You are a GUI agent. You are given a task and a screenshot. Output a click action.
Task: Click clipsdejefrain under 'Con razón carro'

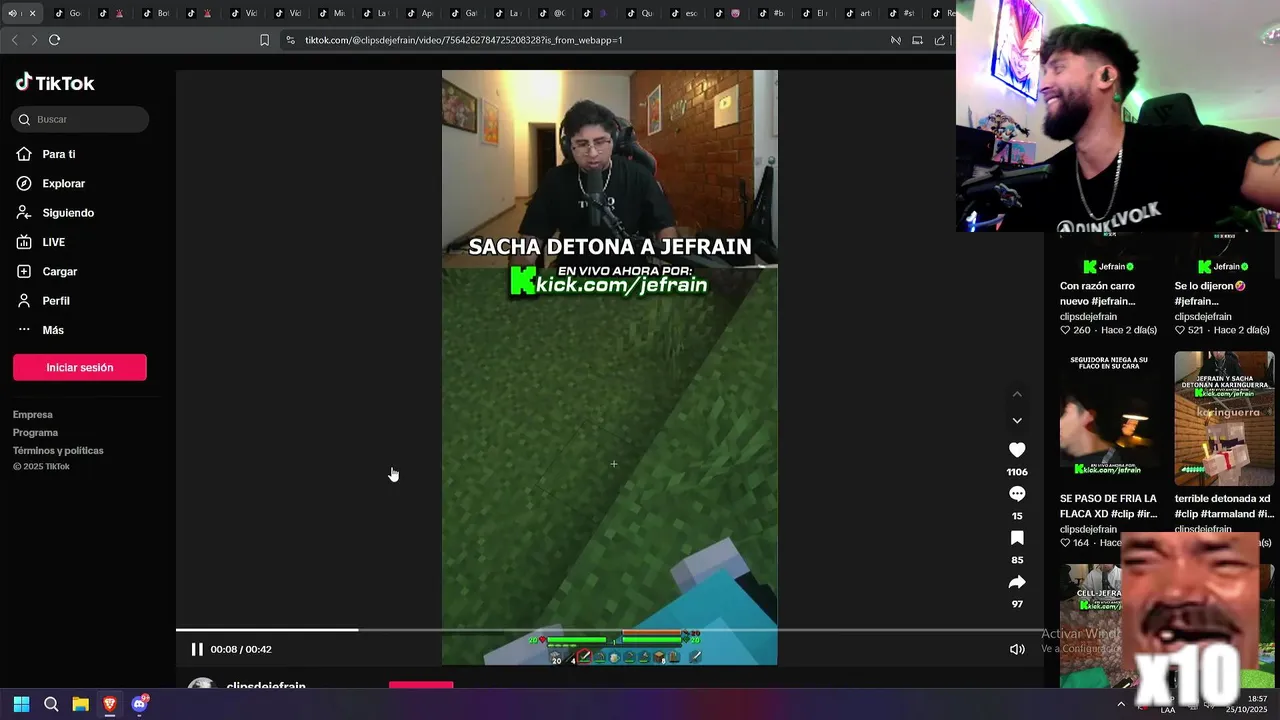(x=1088, y=317)
